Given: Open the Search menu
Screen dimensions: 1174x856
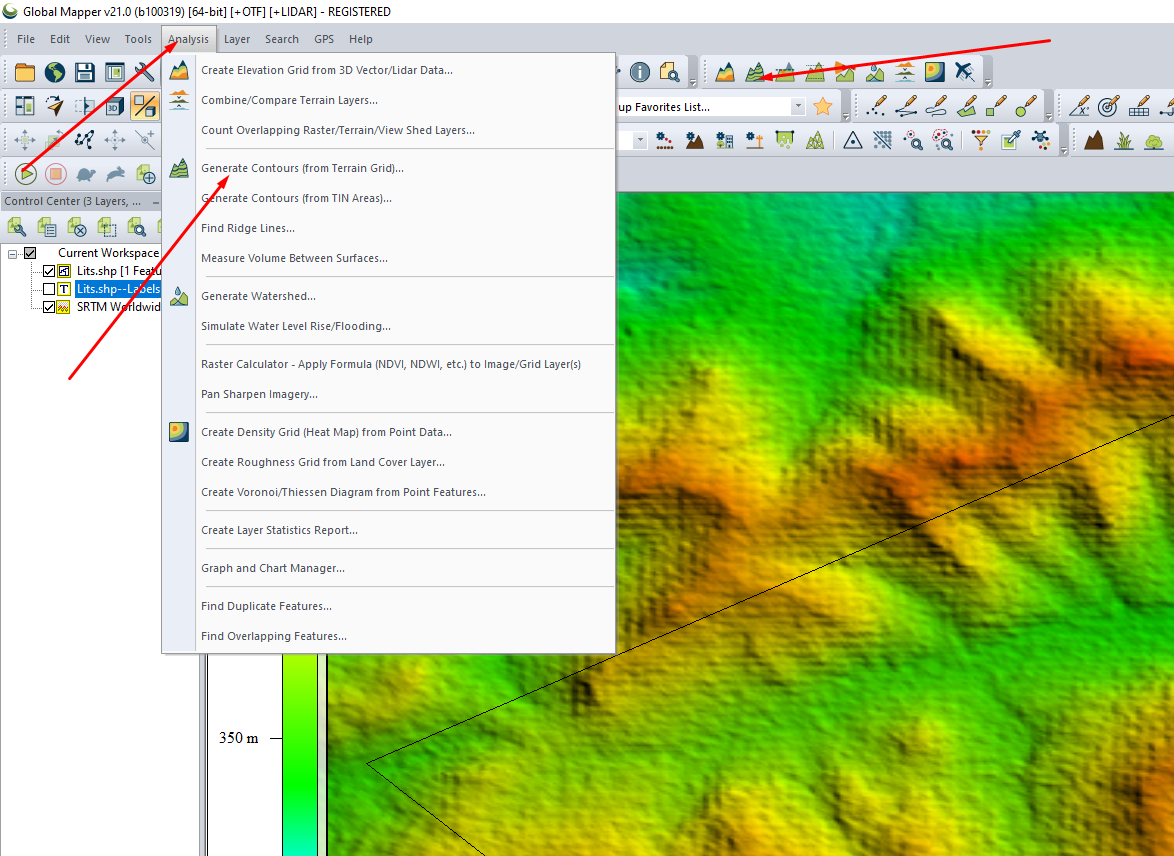Looking at the screenshot, I should click(x=282, y=39).
